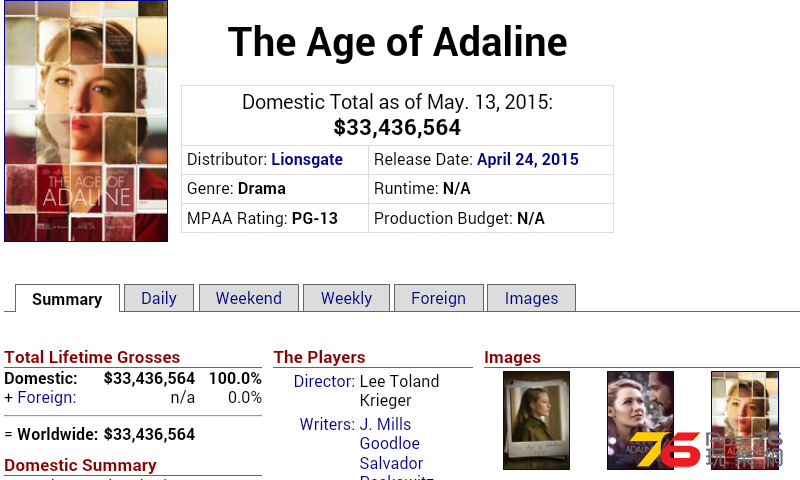
Task: Click the Writers link
Action: pos(327,424)
